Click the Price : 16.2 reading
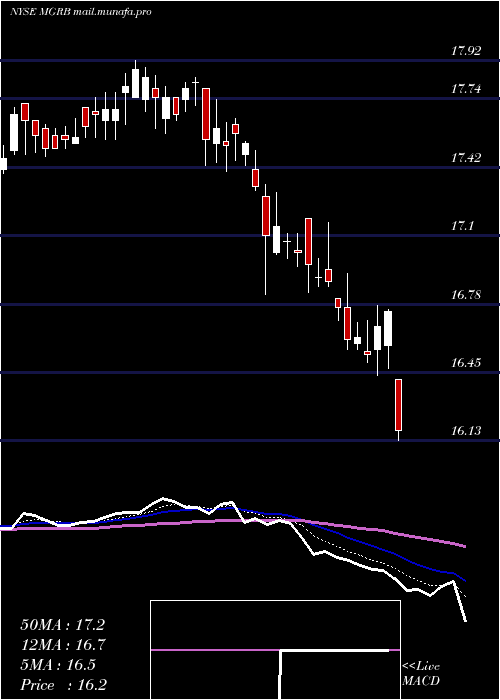 pyautogui.click(x=63, y=685)
